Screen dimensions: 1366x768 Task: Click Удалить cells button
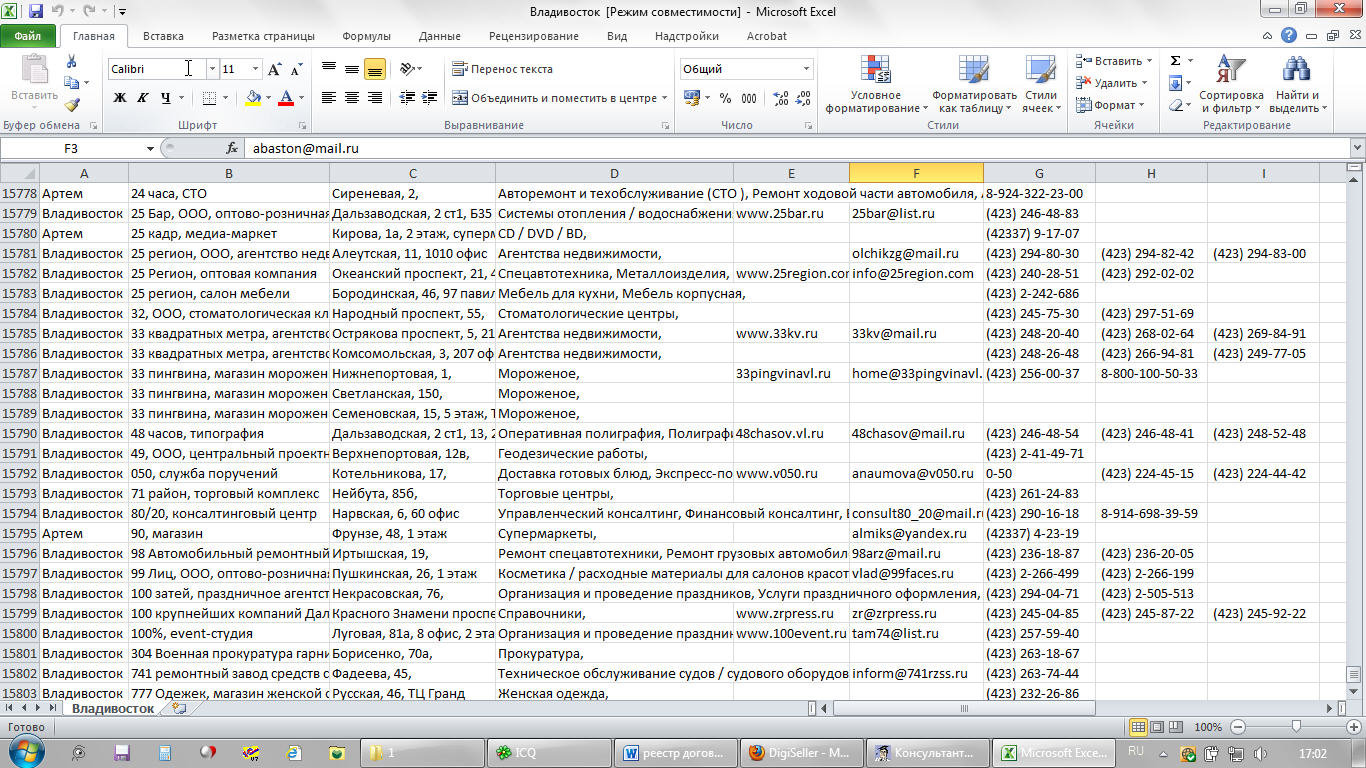click(1107, 83)
